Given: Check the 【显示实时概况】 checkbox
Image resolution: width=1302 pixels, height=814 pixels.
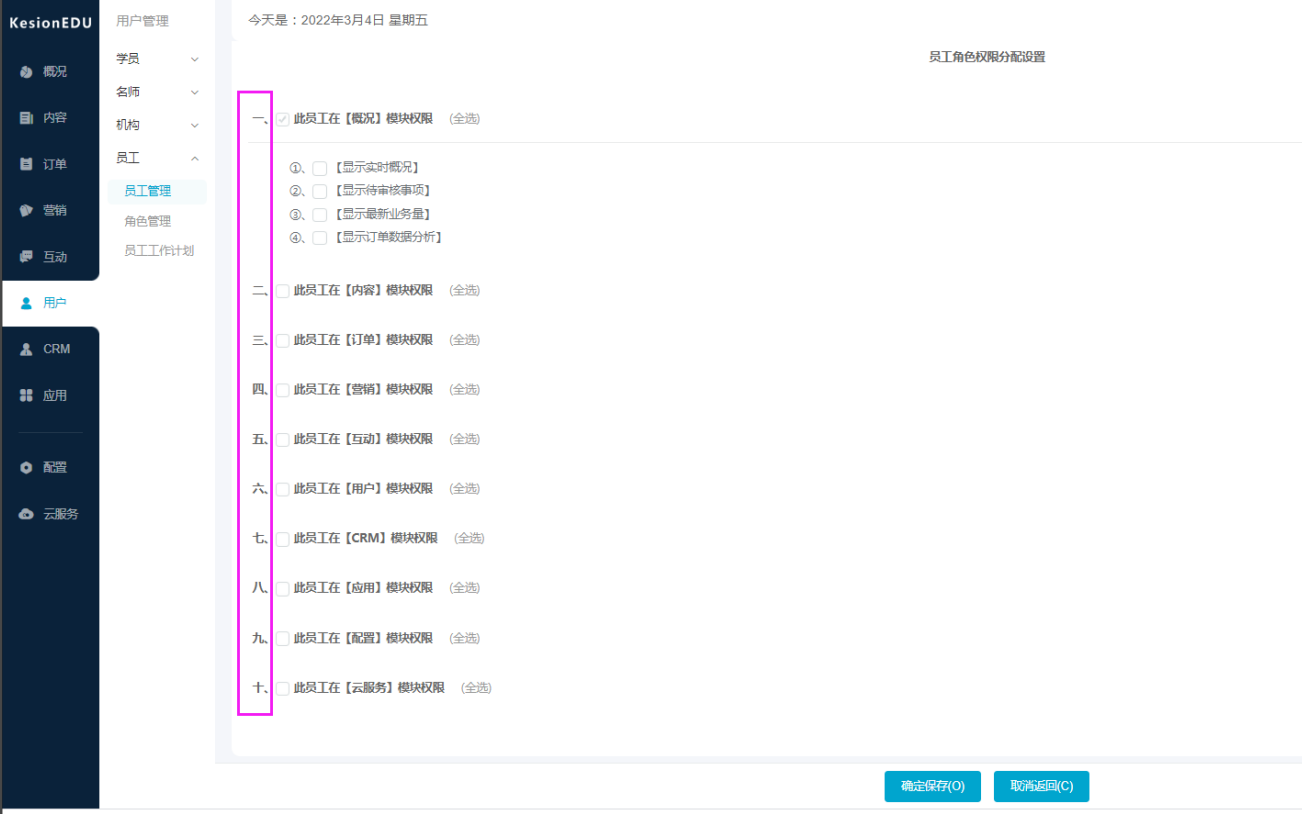Looking at the screenshot, I should point(320,168).
